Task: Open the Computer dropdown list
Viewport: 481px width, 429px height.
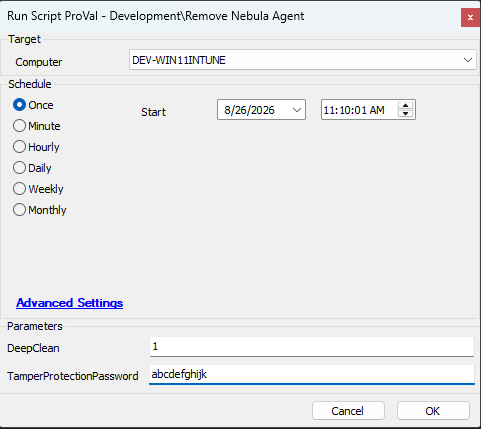Action: 468,60
